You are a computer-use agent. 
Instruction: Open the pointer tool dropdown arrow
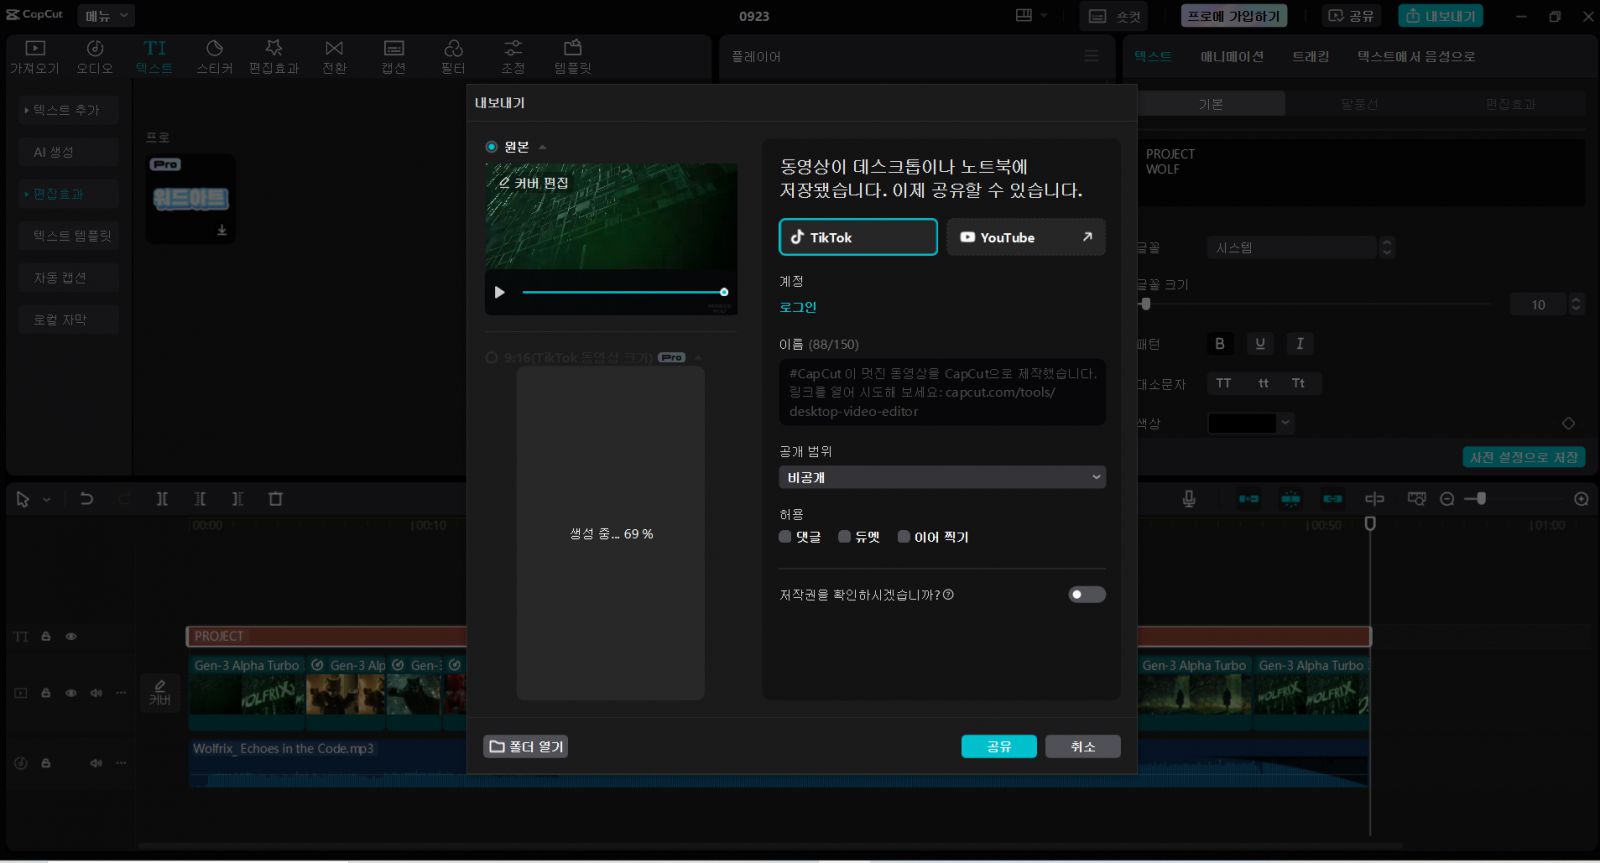46,499
